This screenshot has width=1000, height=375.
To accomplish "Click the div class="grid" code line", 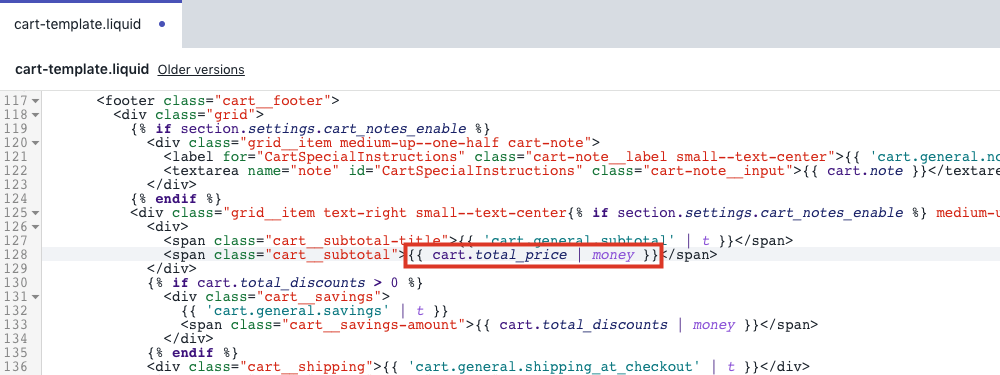I will point(189,115).
